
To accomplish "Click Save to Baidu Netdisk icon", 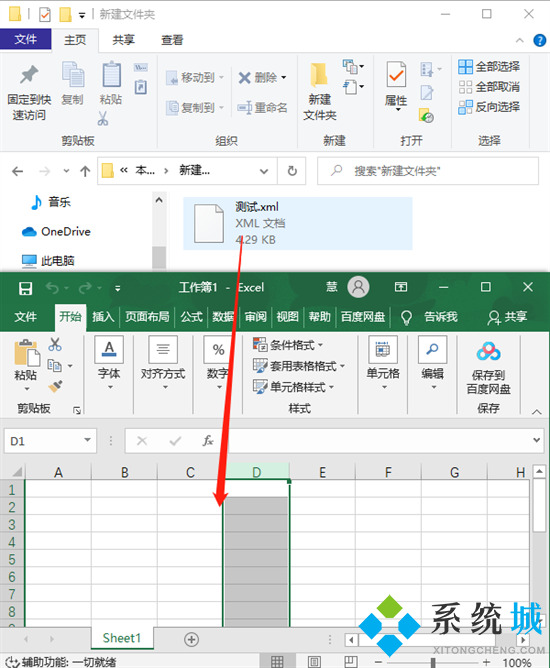I will click(489, 352).
